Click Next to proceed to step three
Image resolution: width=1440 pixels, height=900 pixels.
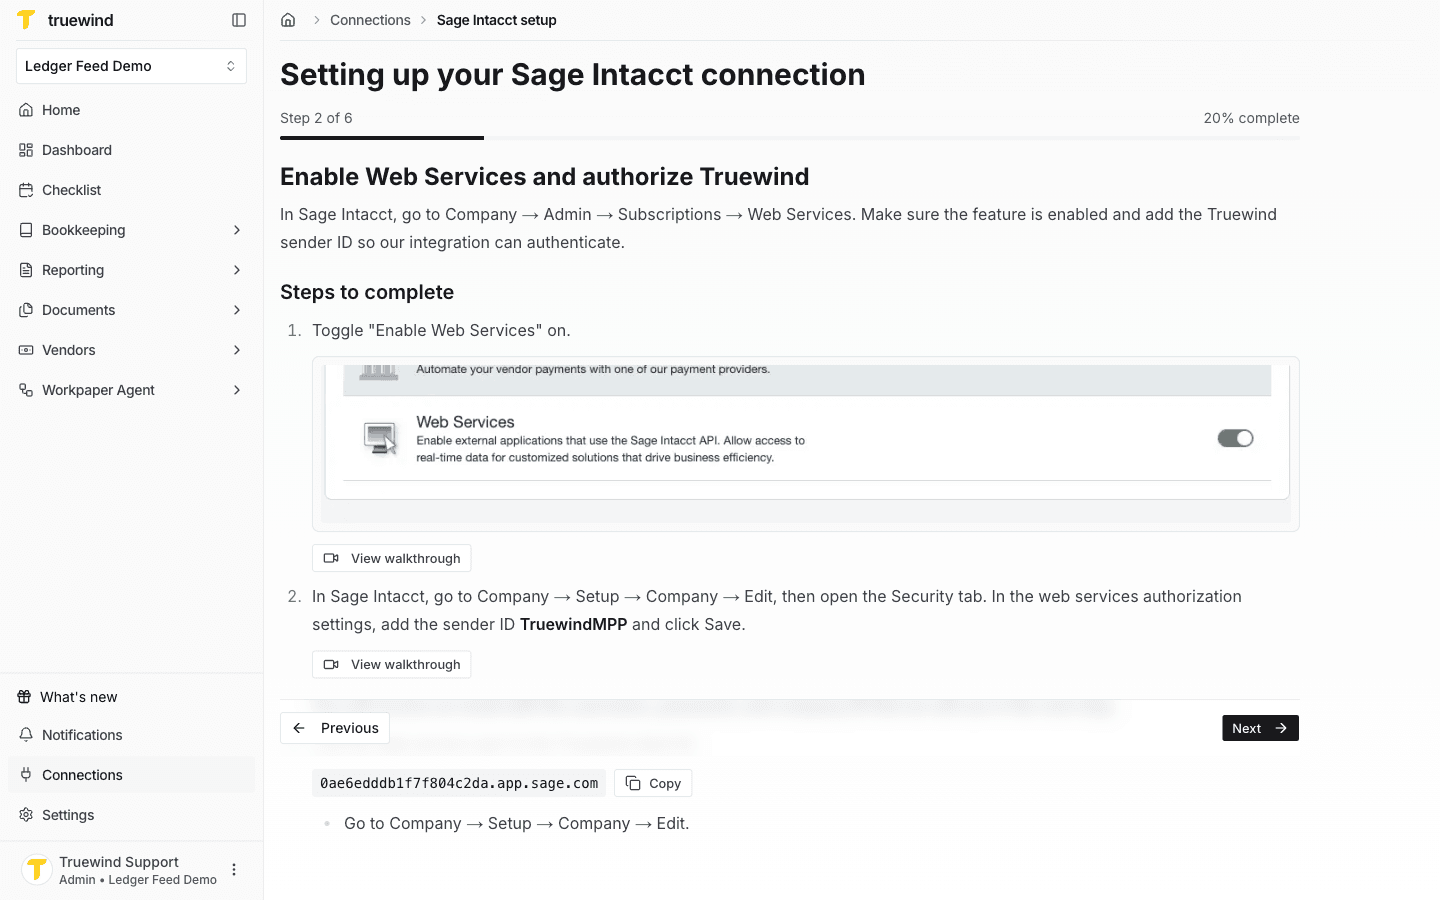point(1260,728)
